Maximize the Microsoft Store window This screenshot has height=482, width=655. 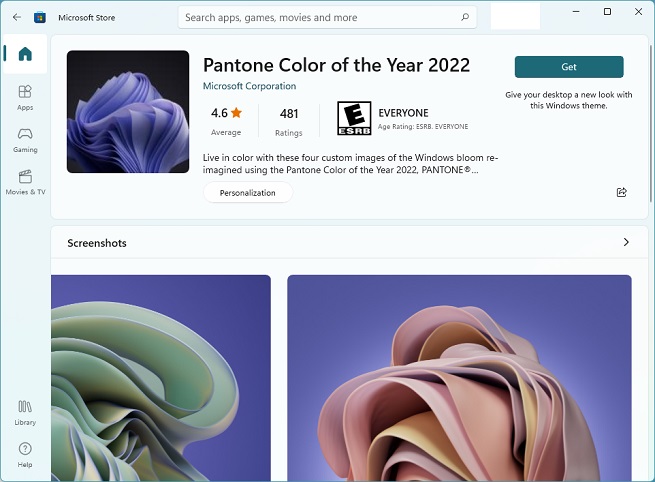pos(607,12)
